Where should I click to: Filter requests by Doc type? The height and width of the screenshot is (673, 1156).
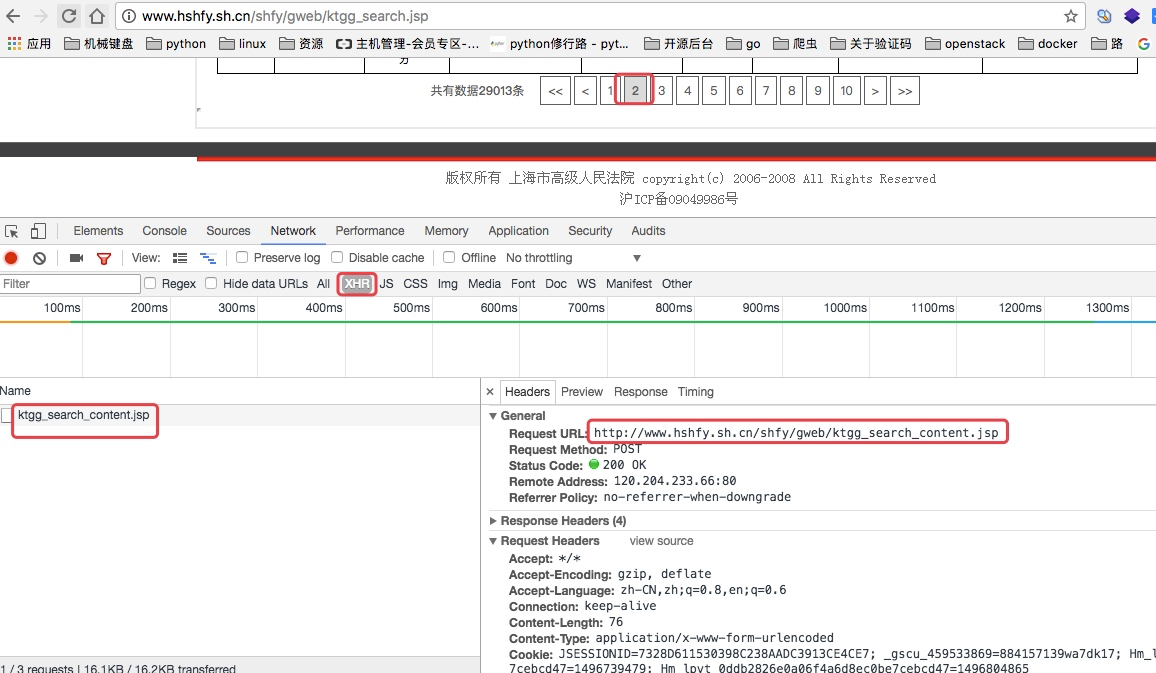[x=556, y=284]
